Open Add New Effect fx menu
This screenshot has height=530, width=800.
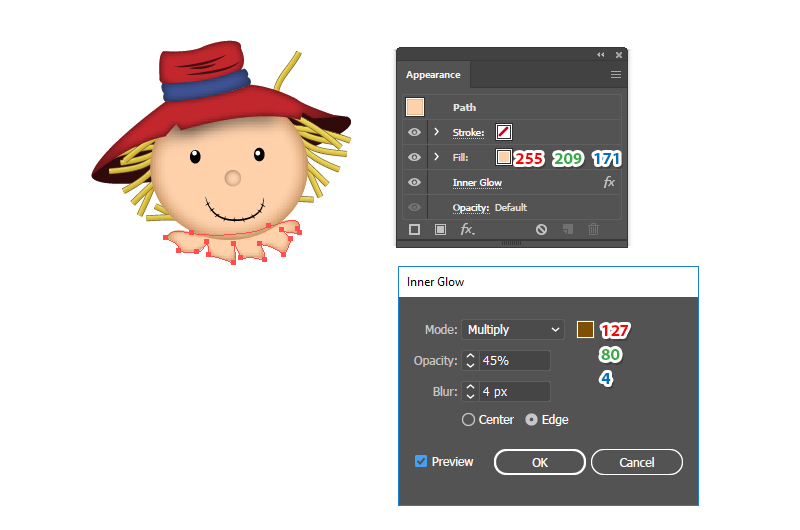coord(467,230)
